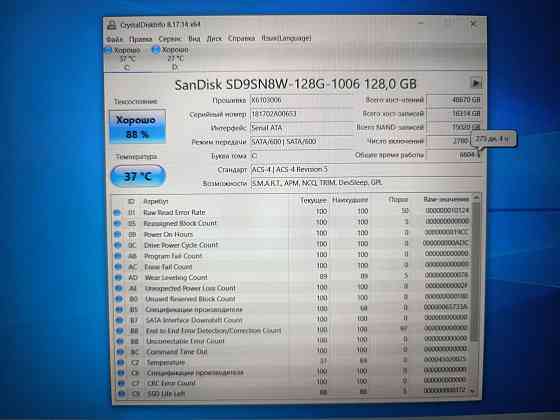Screen dimensions: 560x420
Task: Click the next disk arrow button
Action: (x=475, y=83)
